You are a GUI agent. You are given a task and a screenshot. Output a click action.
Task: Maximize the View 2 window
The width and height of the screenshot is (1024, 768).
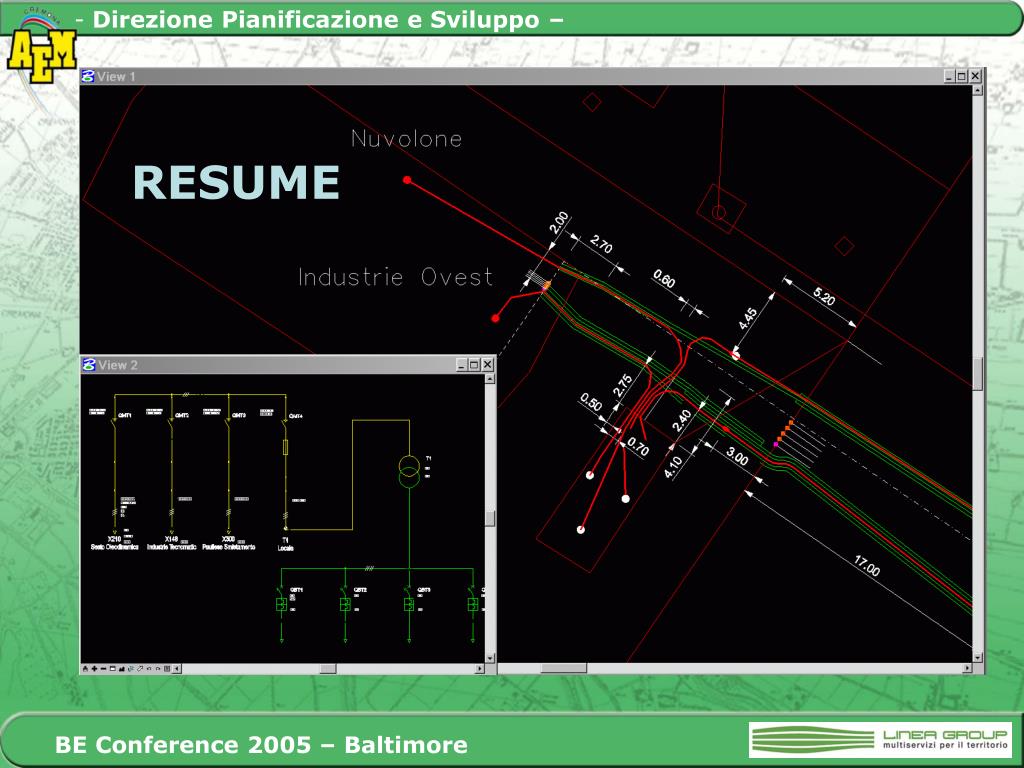tap(474, 365)
